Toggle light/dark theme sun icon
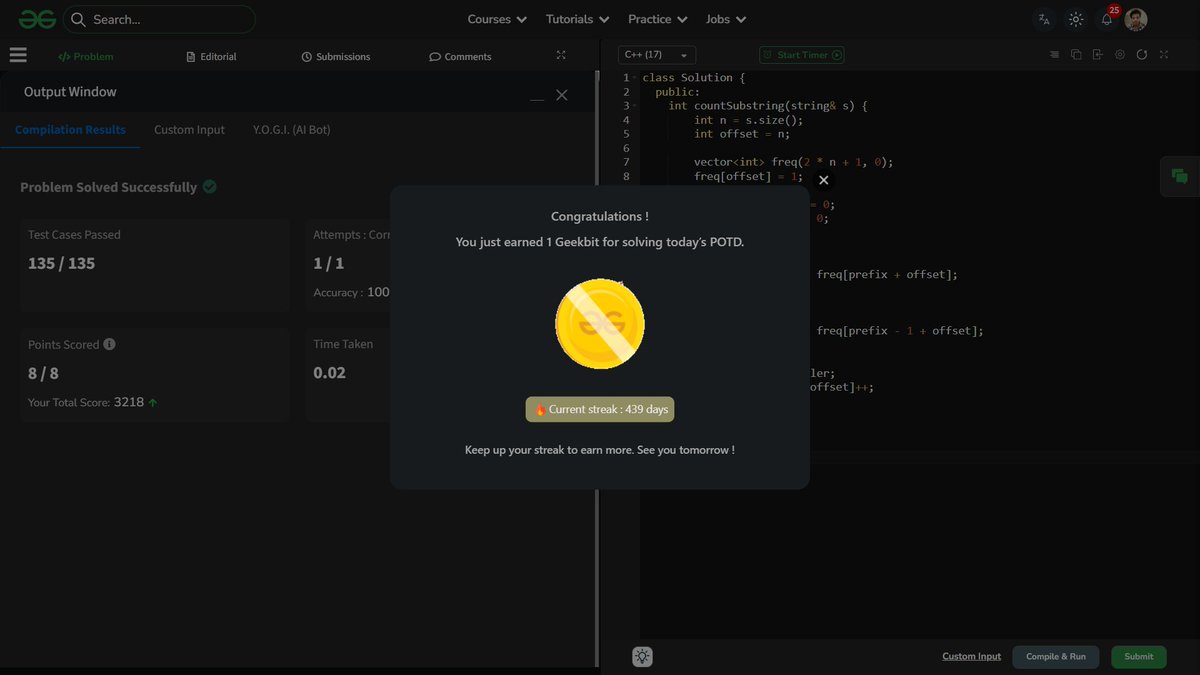Viewport: 1200px width, 675px height. [1076, 19]
